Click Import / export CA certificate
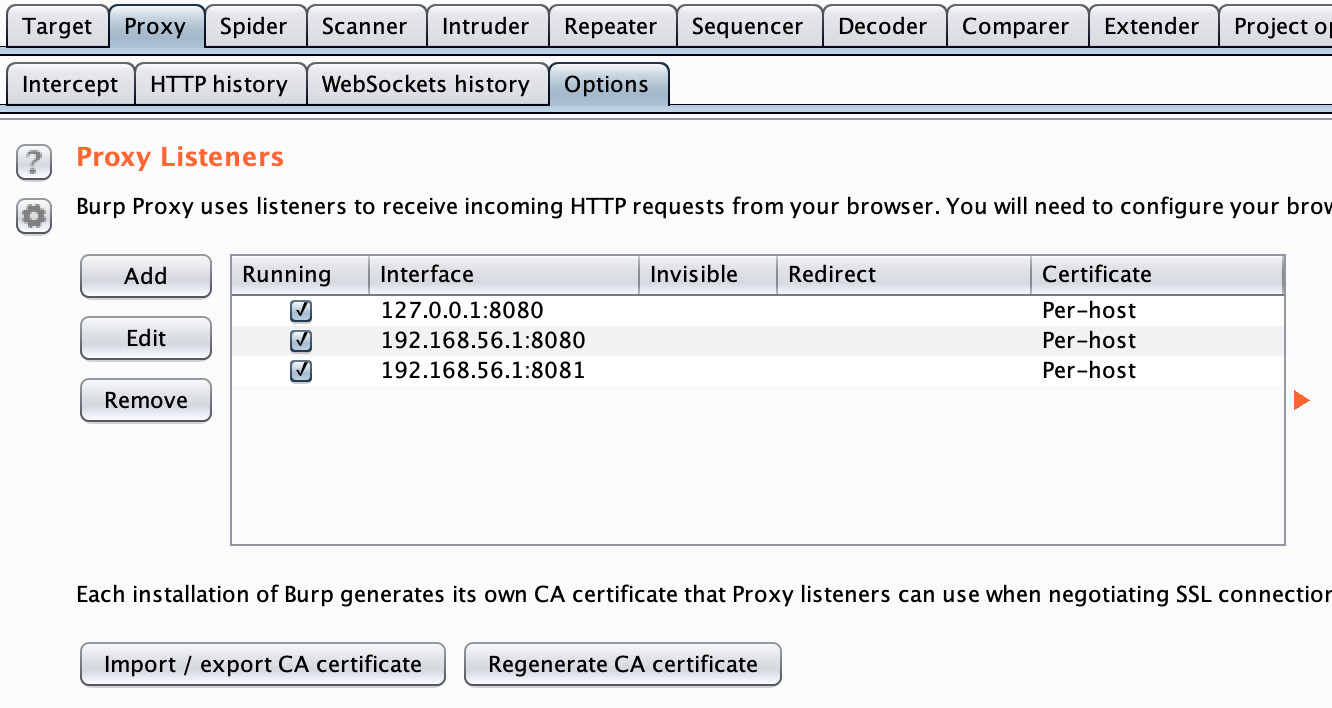Image resolution: width=1332 pixels, height=708 pixels. point(262,663)
